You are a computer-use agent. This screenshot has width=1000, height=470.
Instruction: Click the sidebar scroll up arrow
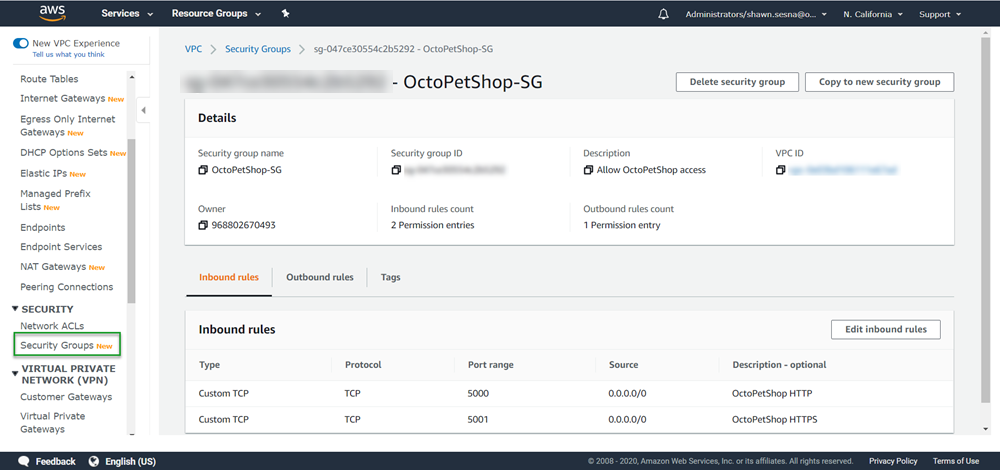coord(132,77)
